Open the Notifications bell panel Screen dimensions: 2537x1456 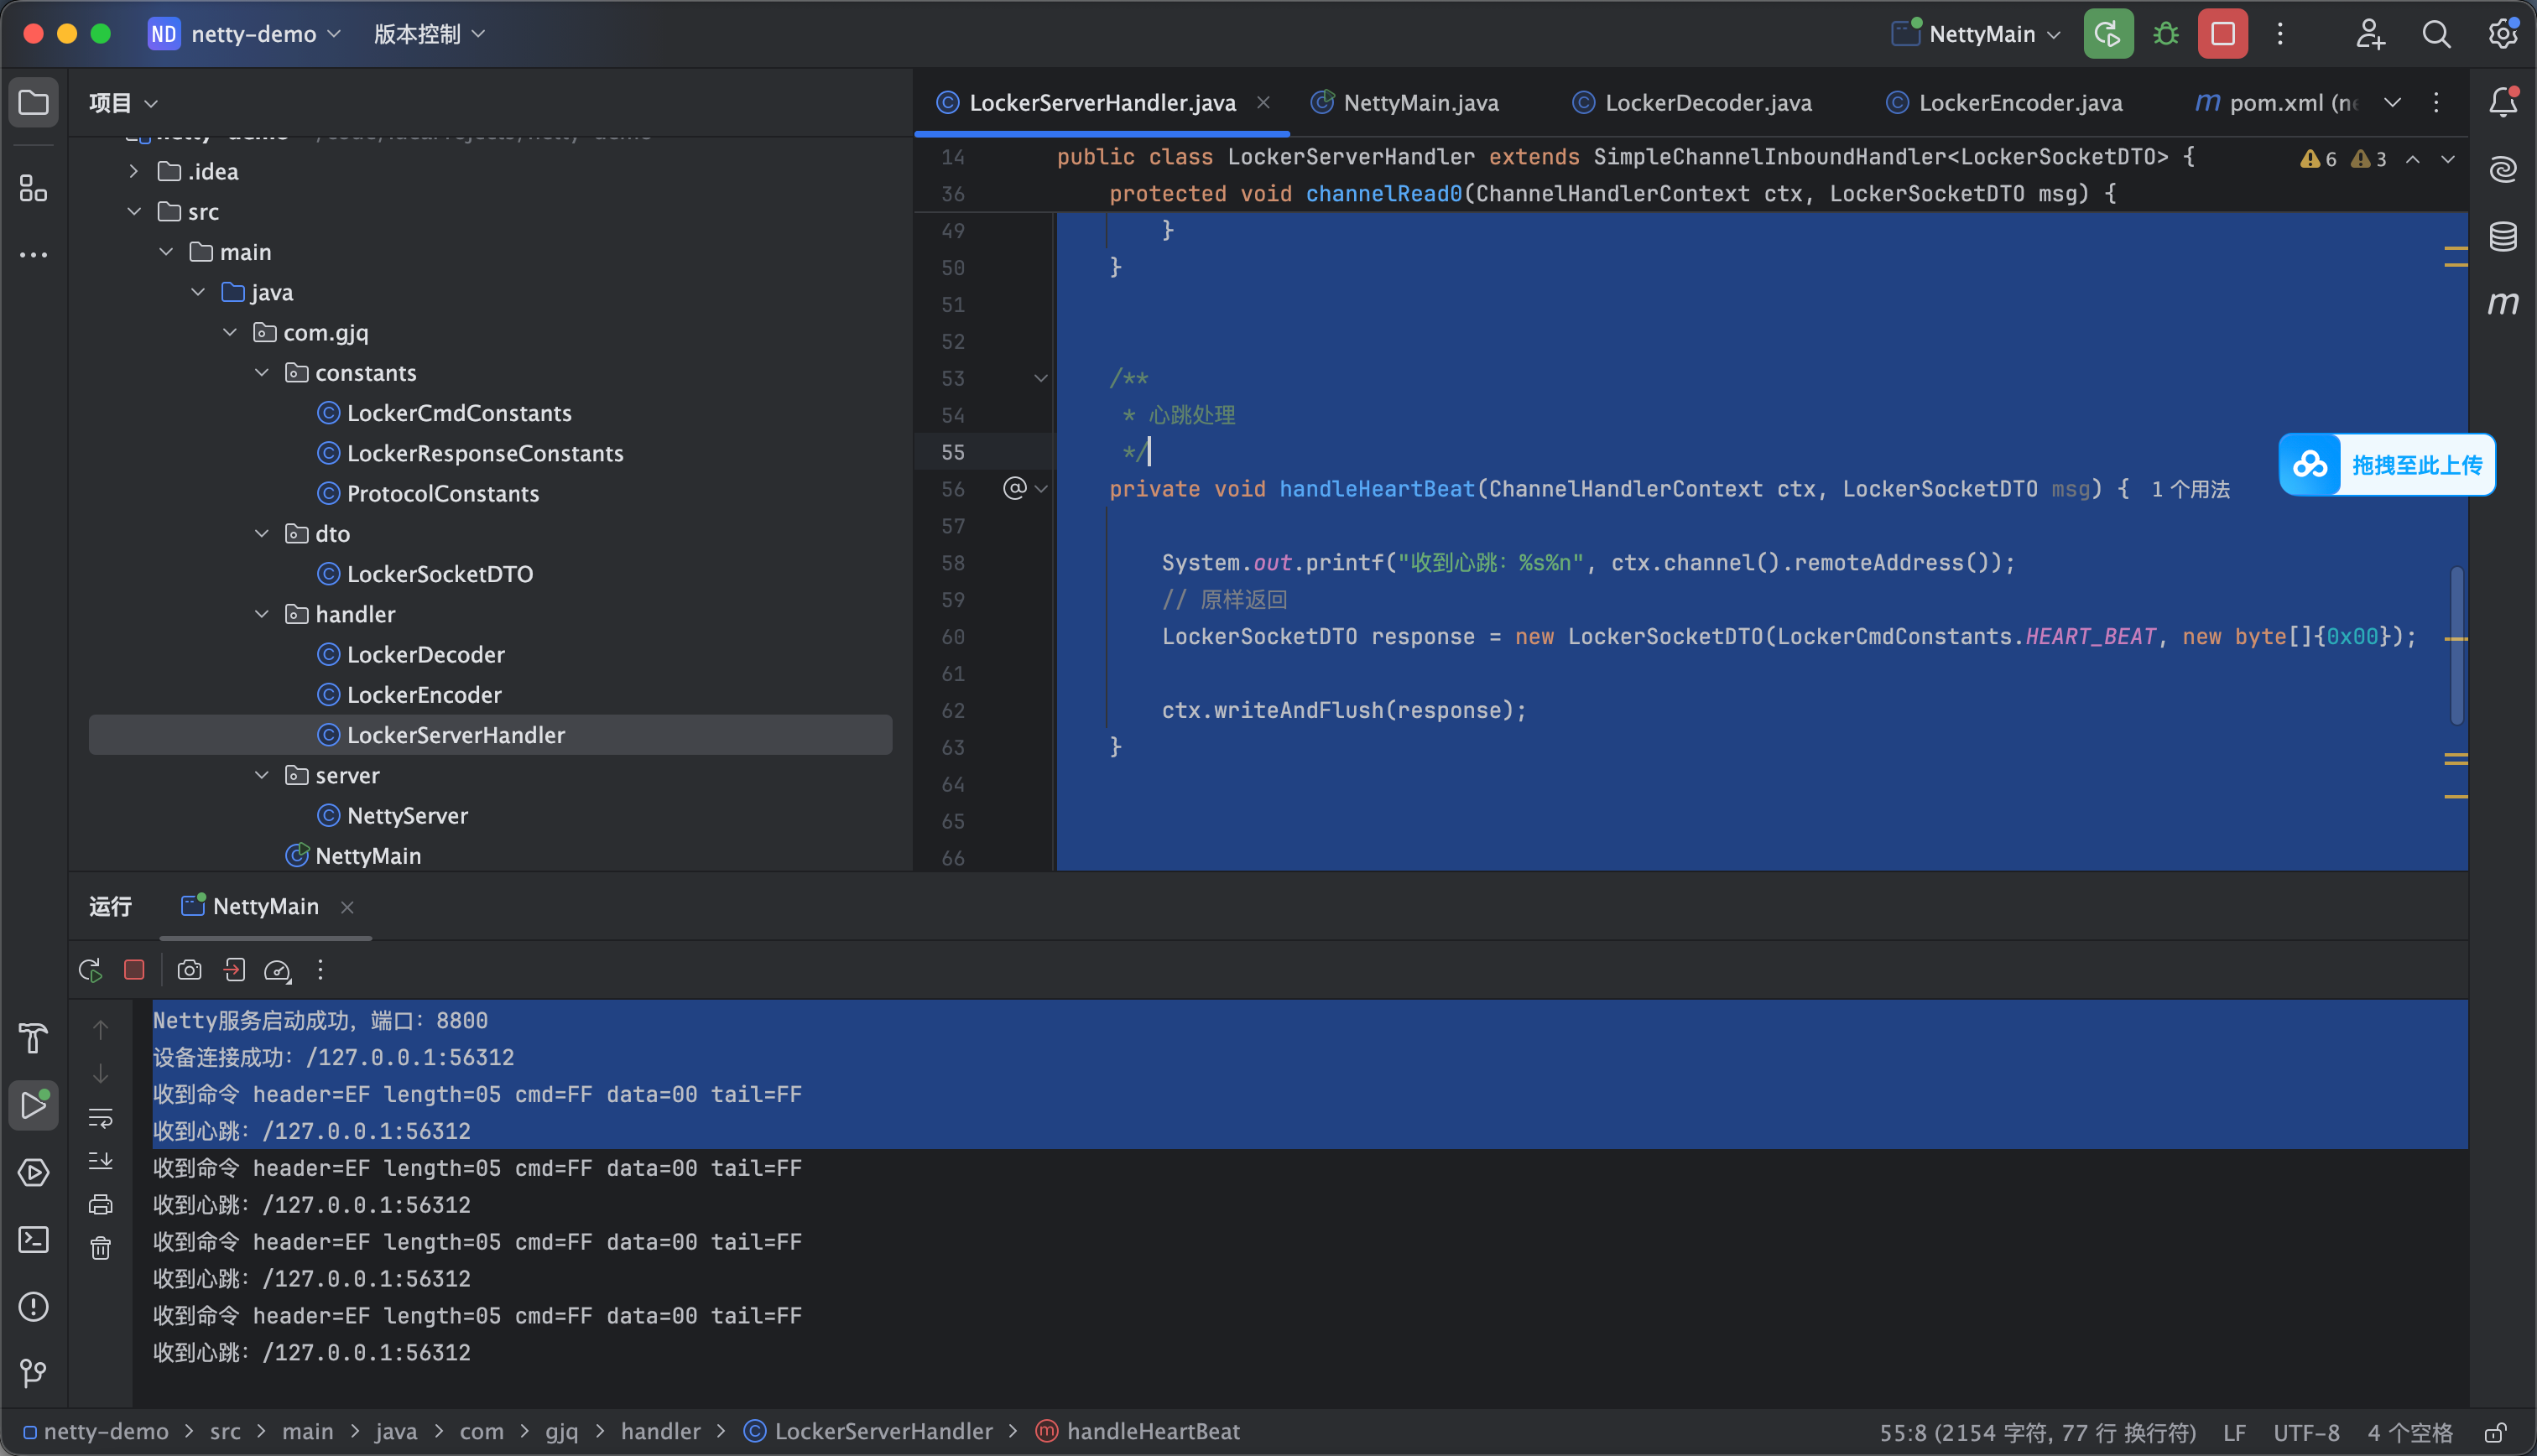[2503, 102]
